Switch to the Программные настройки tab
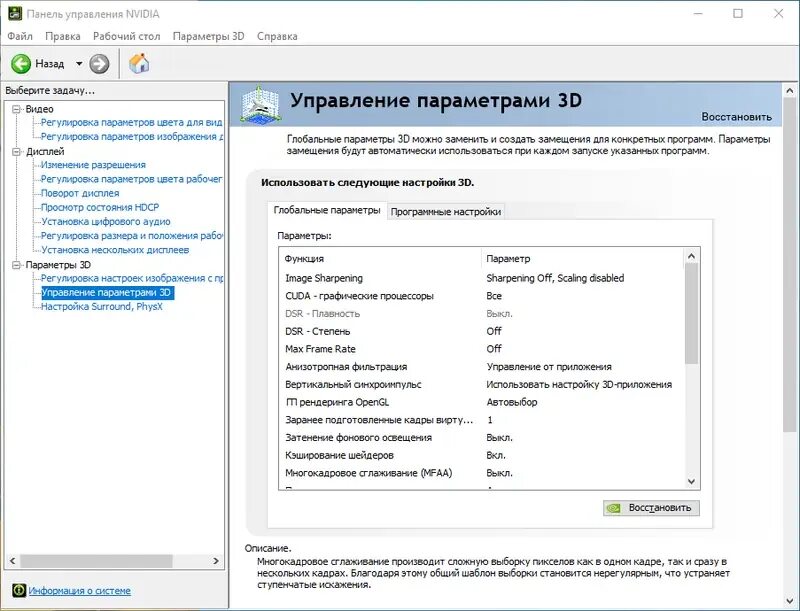 point(446,212)
